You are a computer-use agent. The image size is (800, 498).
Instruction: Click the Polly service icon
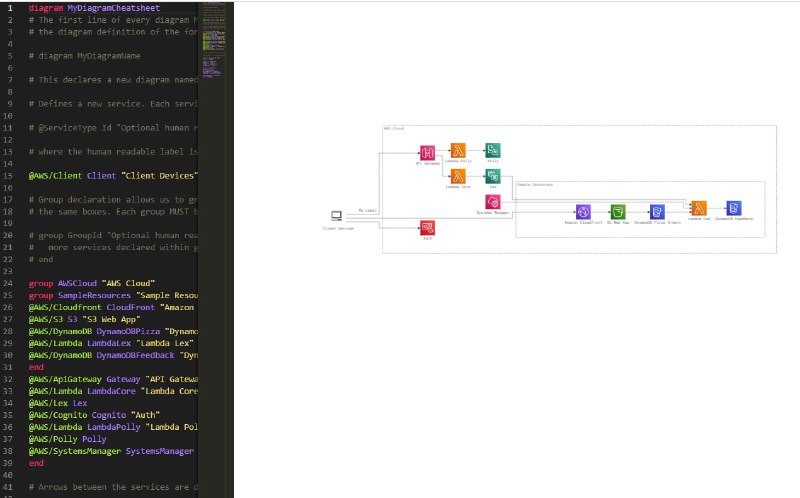(x=492, y=151)
